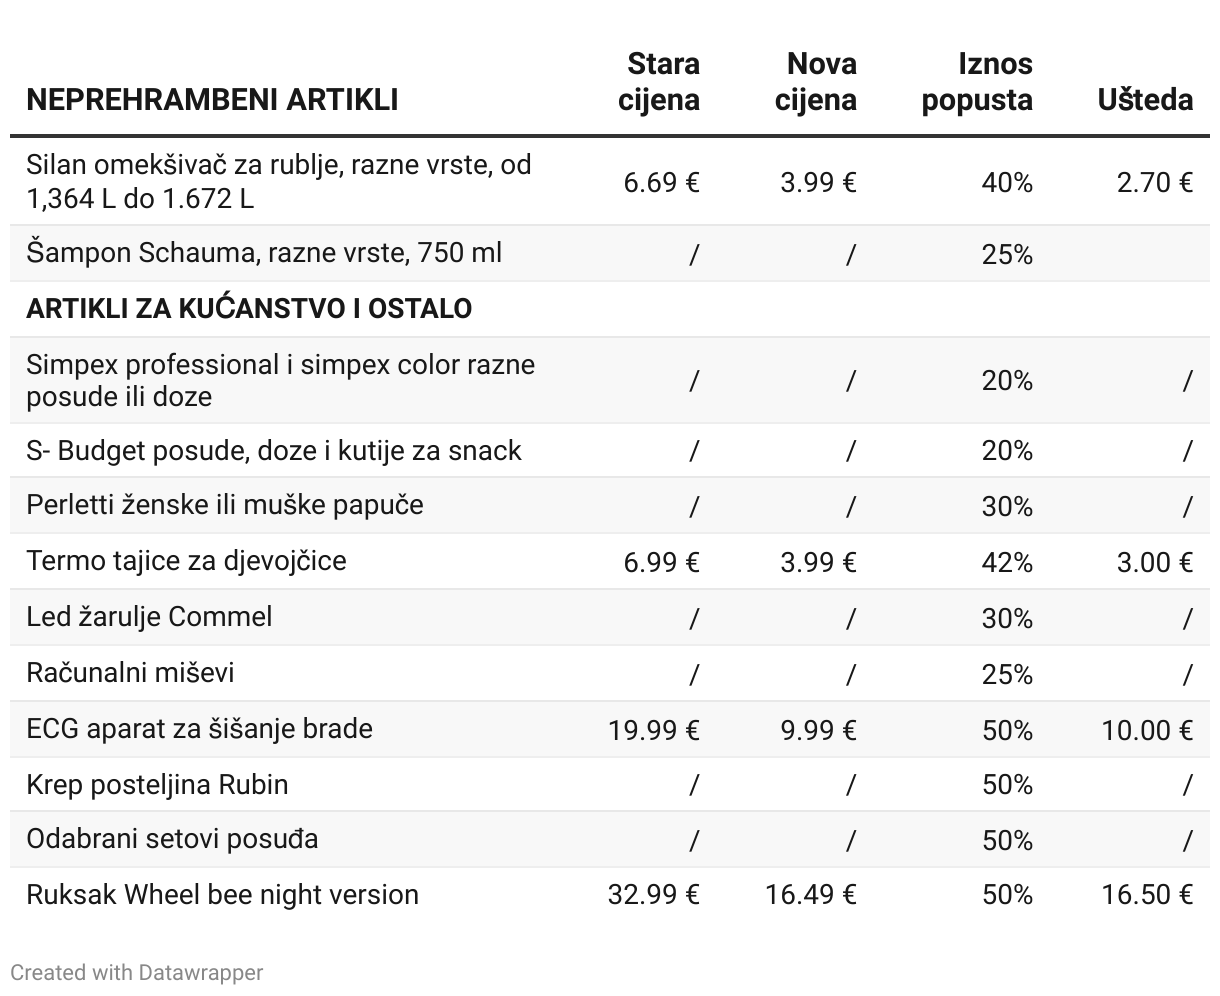1220x996 pixels.
Task: Select the Simpex professional row name
Action: (x=280, y=380)
